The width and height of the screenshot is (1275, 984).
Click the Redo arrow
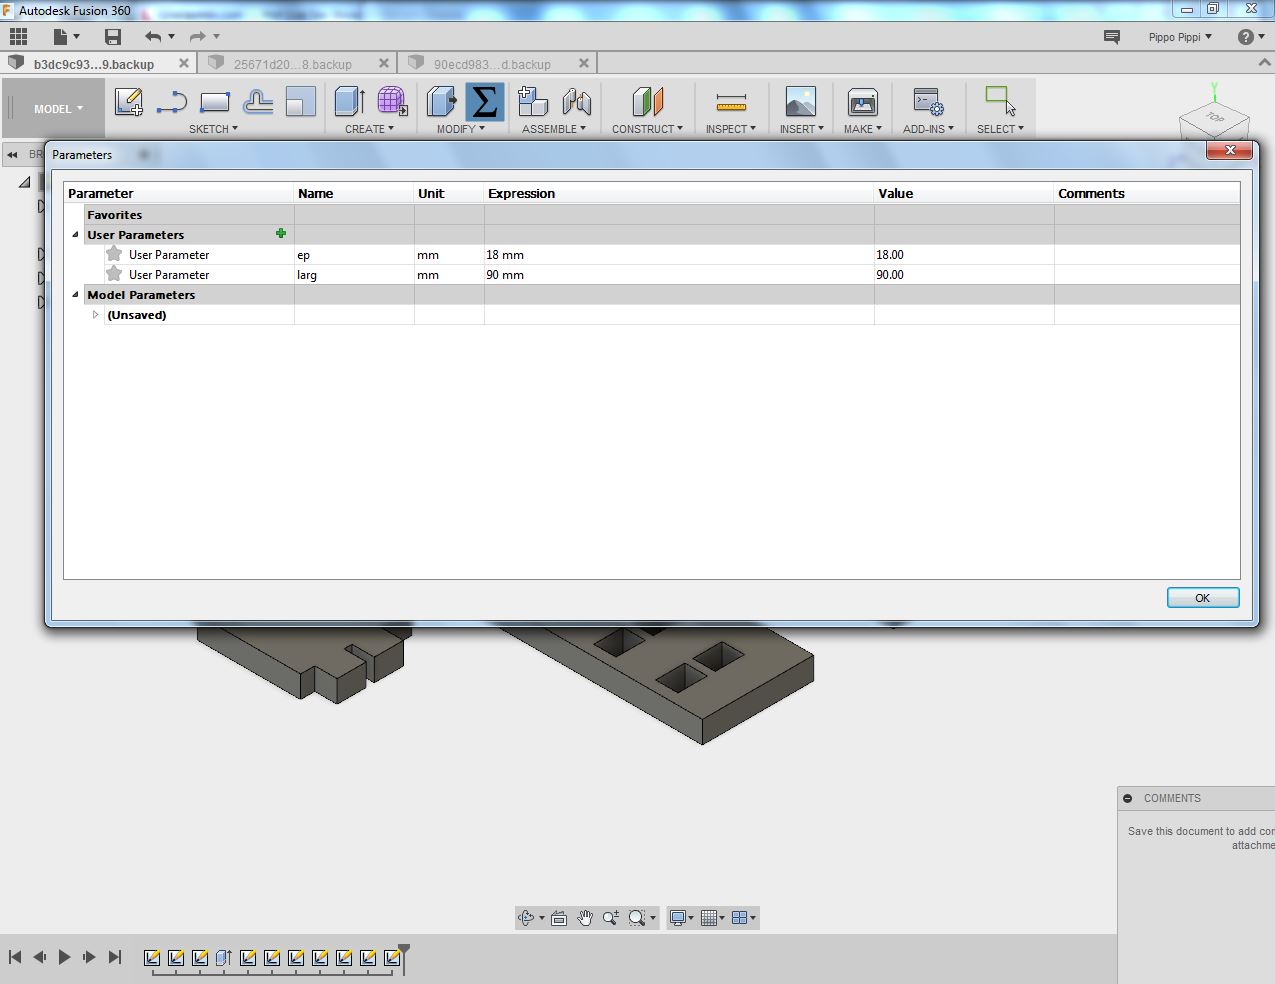(198, 37)
